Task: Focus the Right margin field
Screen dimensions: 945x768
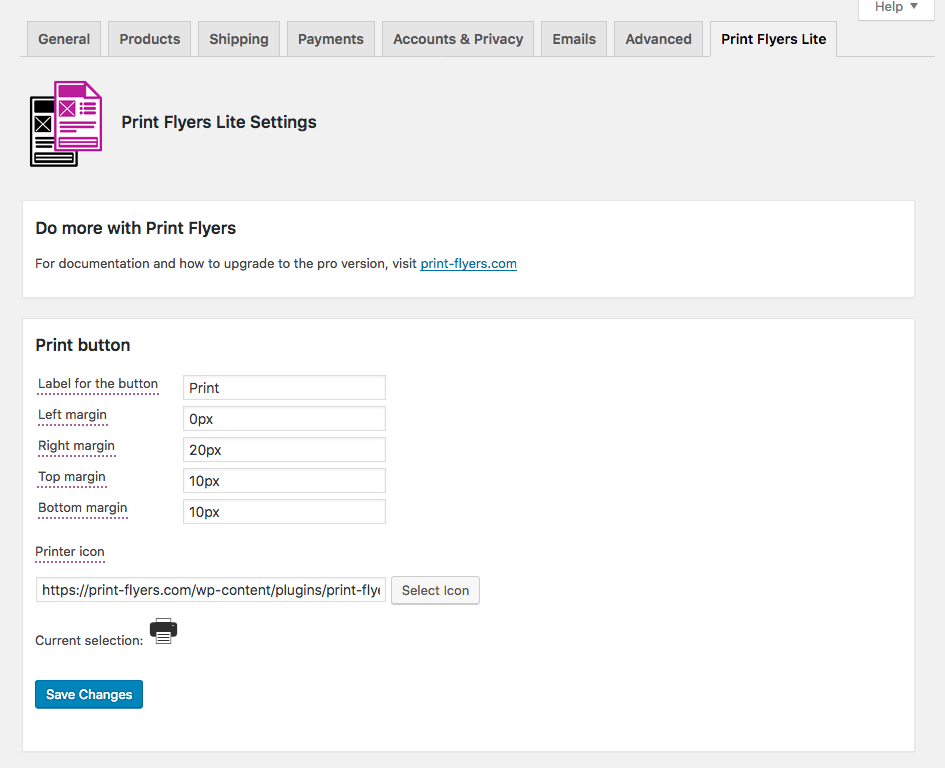Action: [x=284, y=450]
